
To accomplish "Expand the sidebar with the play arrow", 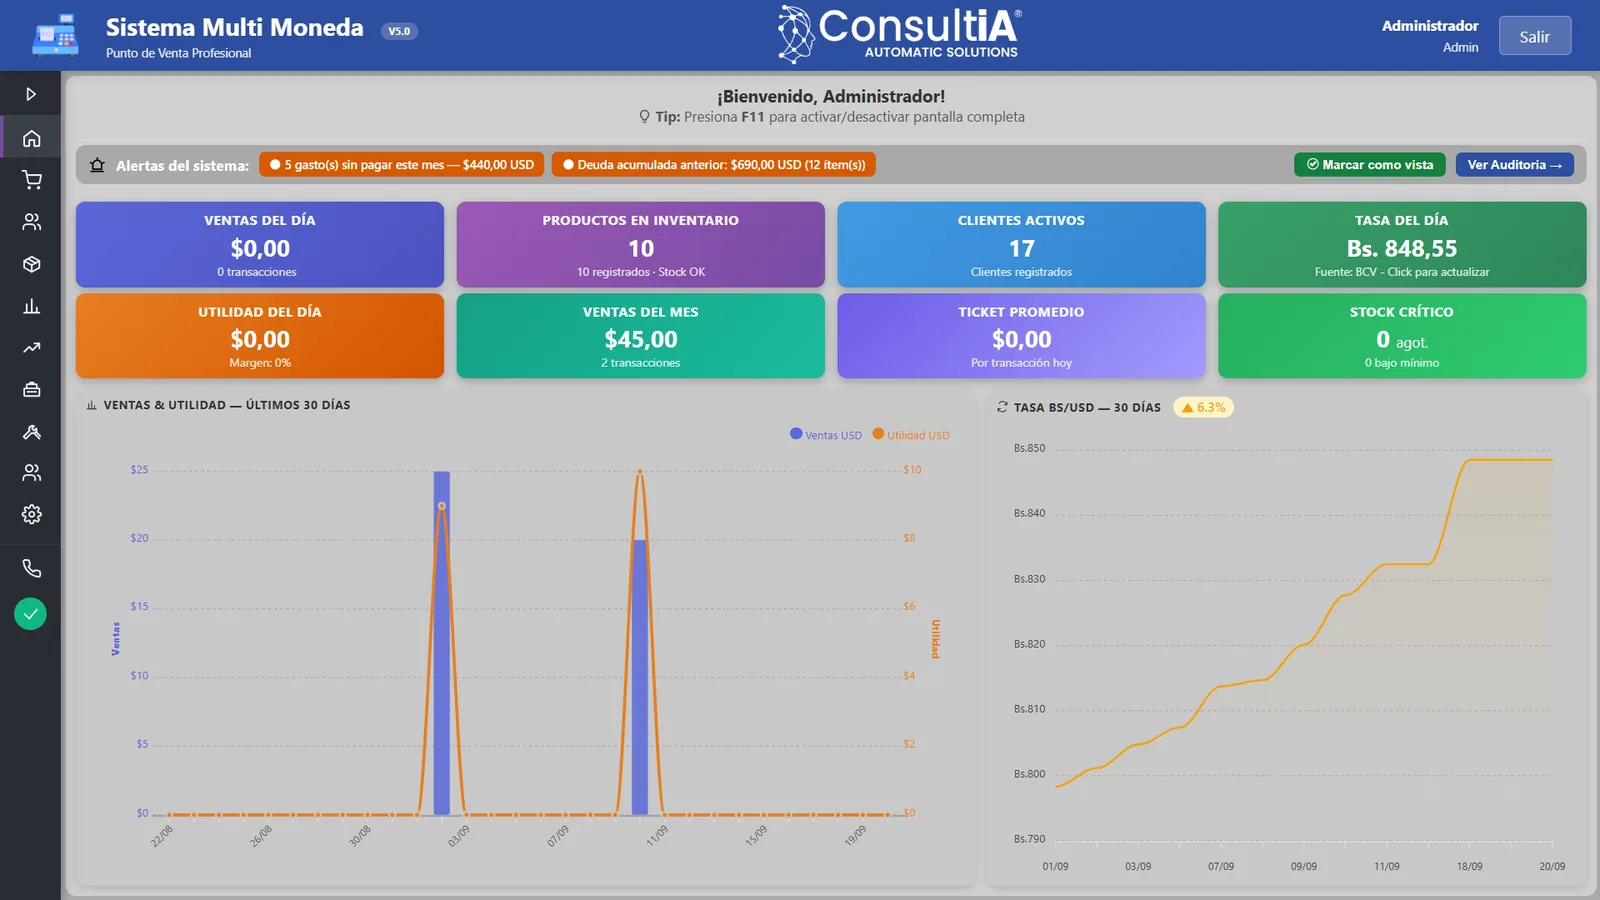I will [31, 94].
